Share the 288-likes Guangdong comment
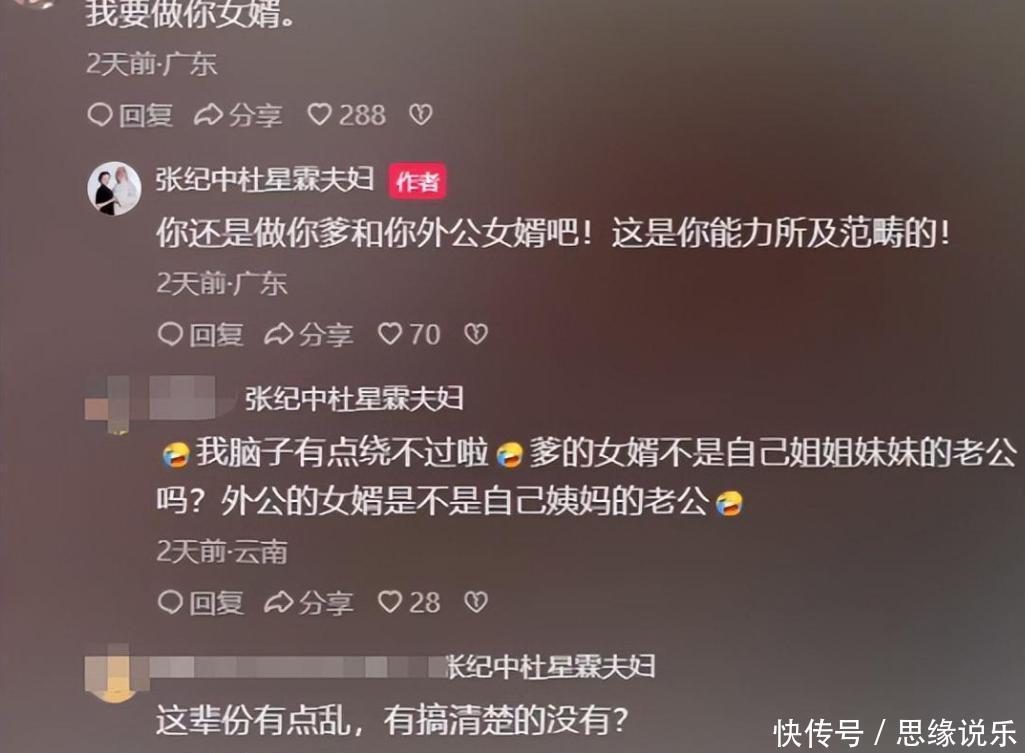The width and height of the screenshot is (1025, 753). pyautogui.click(x=239, y=115)
